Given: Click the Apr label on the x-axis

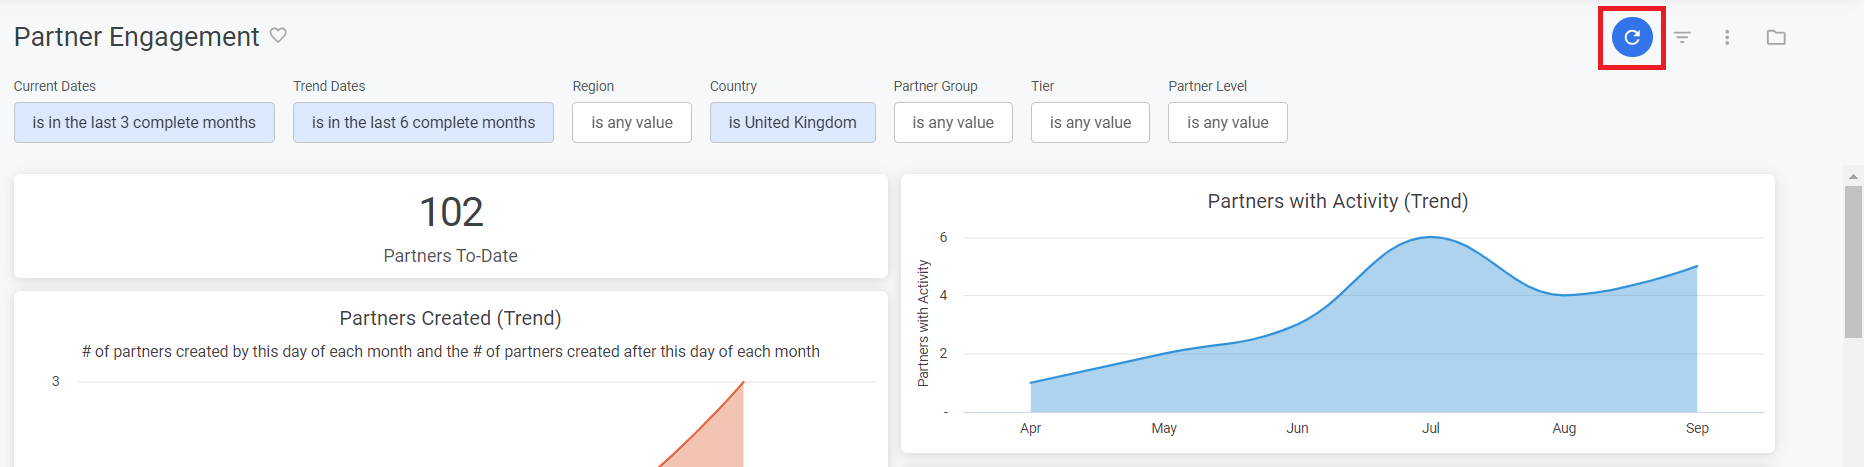Looking at the screenshot, I should point(1031,428).
